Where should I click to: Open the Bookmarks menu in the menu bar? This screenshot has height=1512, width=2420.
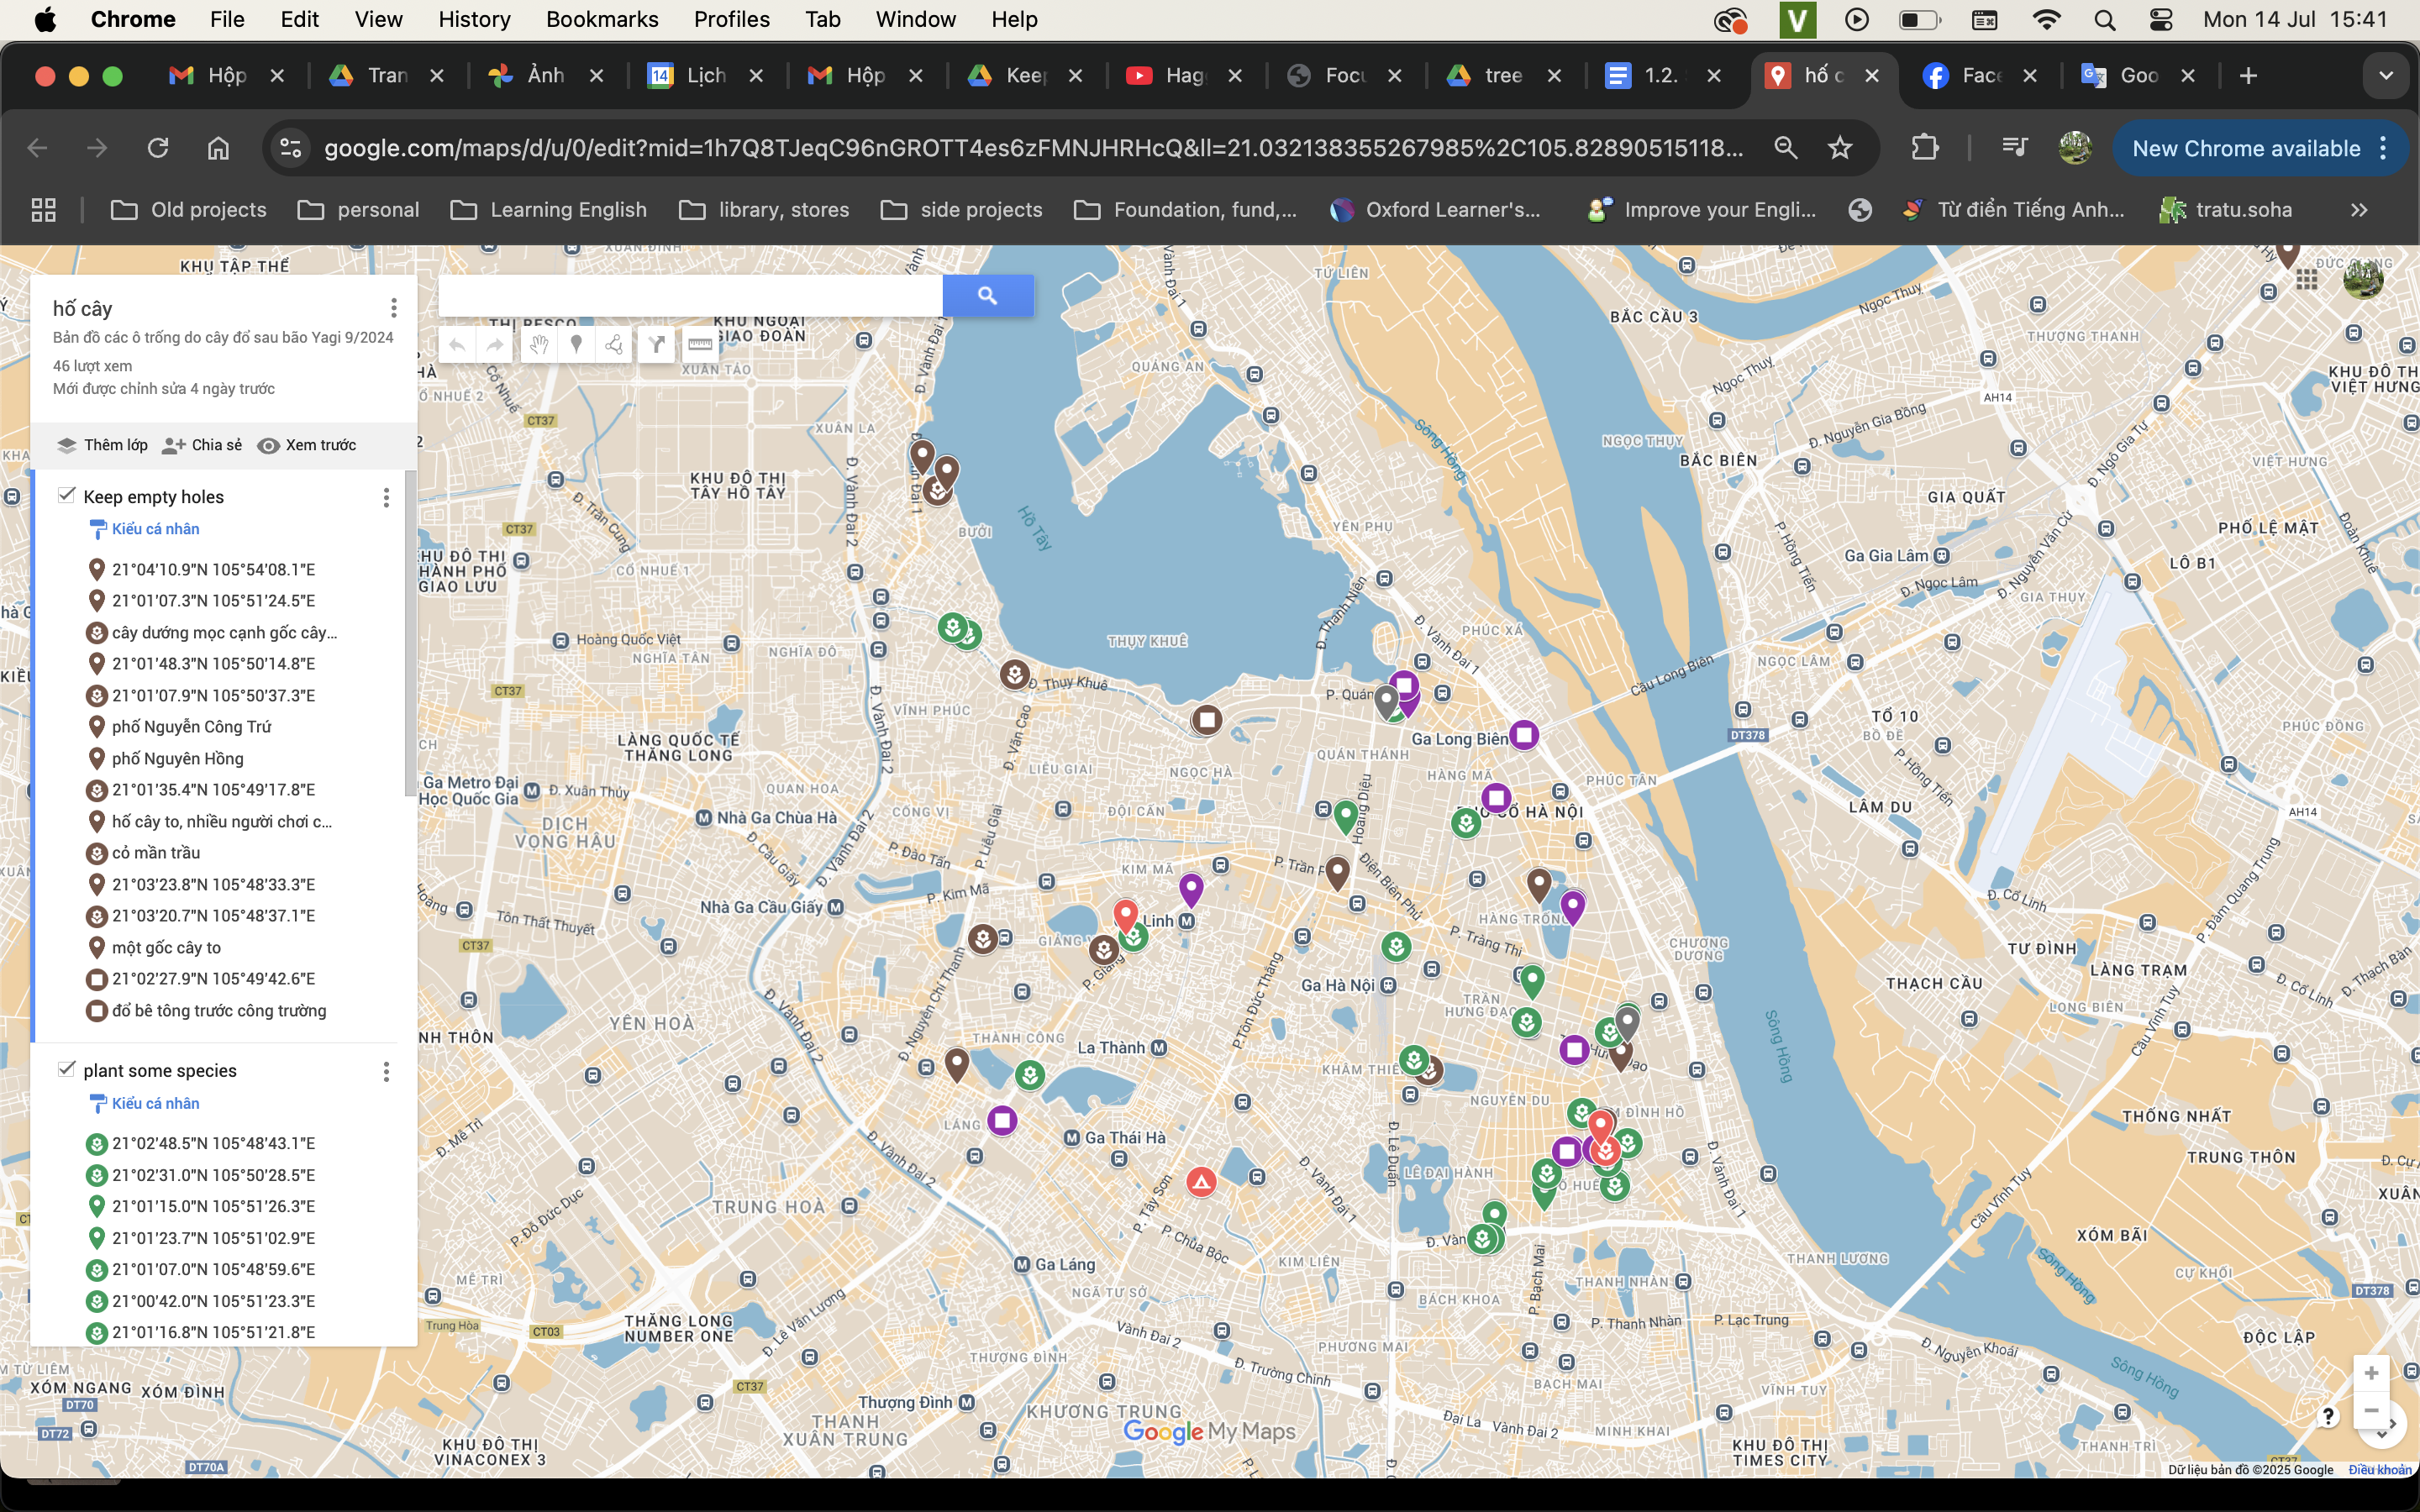coord(601,19)
